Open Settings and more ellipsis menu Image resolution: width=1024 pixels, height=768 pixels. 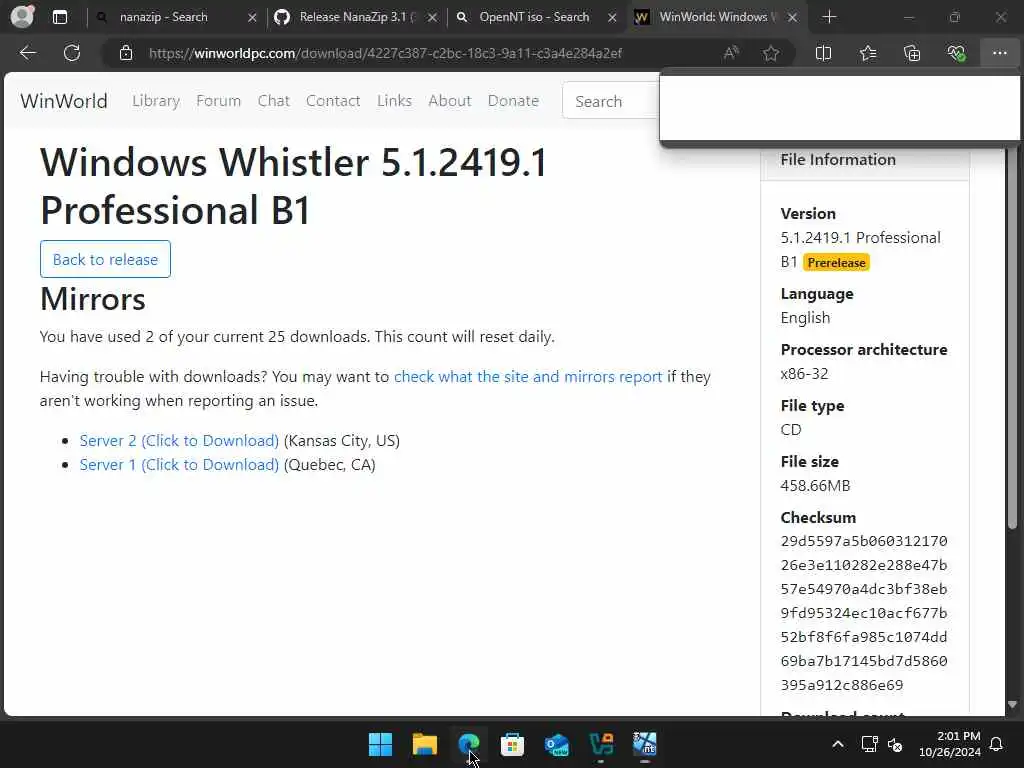coord(1000,53)
